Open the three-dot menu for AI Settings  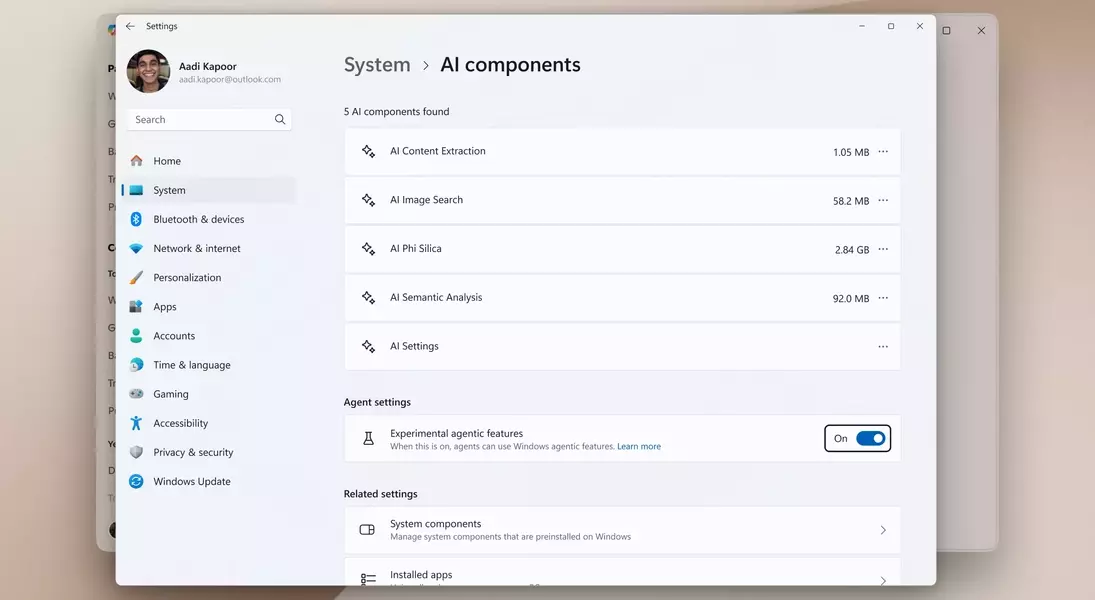click(882, 347)
